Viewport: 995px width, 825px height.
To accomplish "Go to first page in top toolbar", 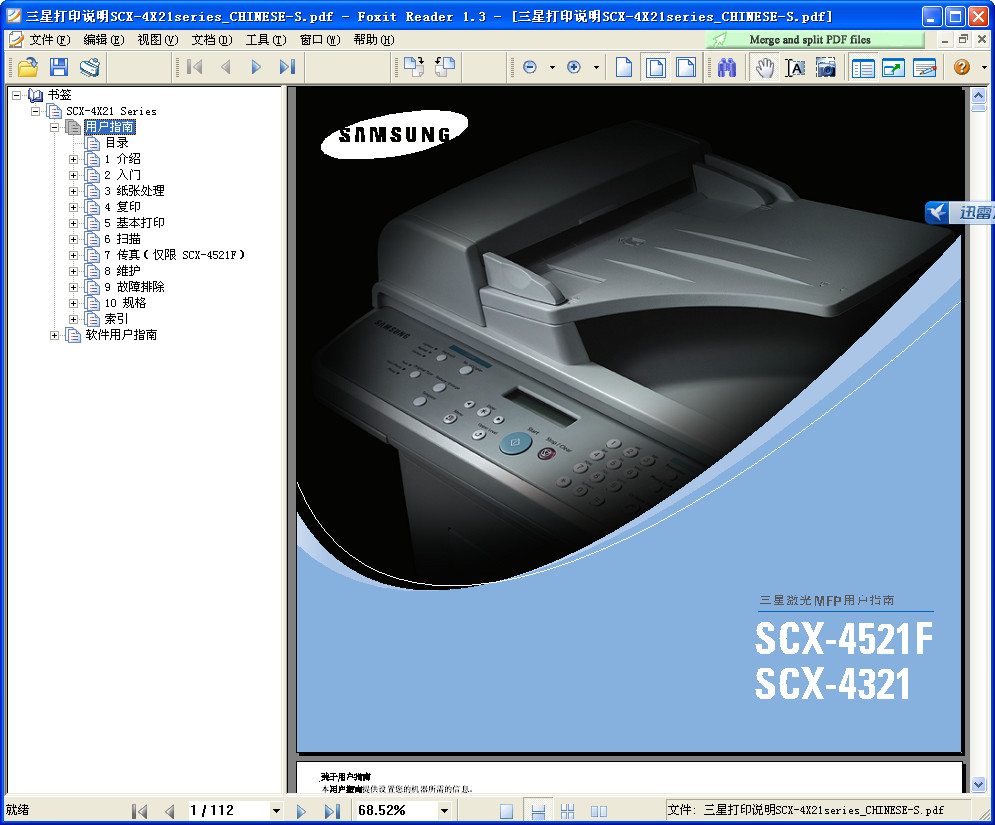I will (x=194, y=67).
